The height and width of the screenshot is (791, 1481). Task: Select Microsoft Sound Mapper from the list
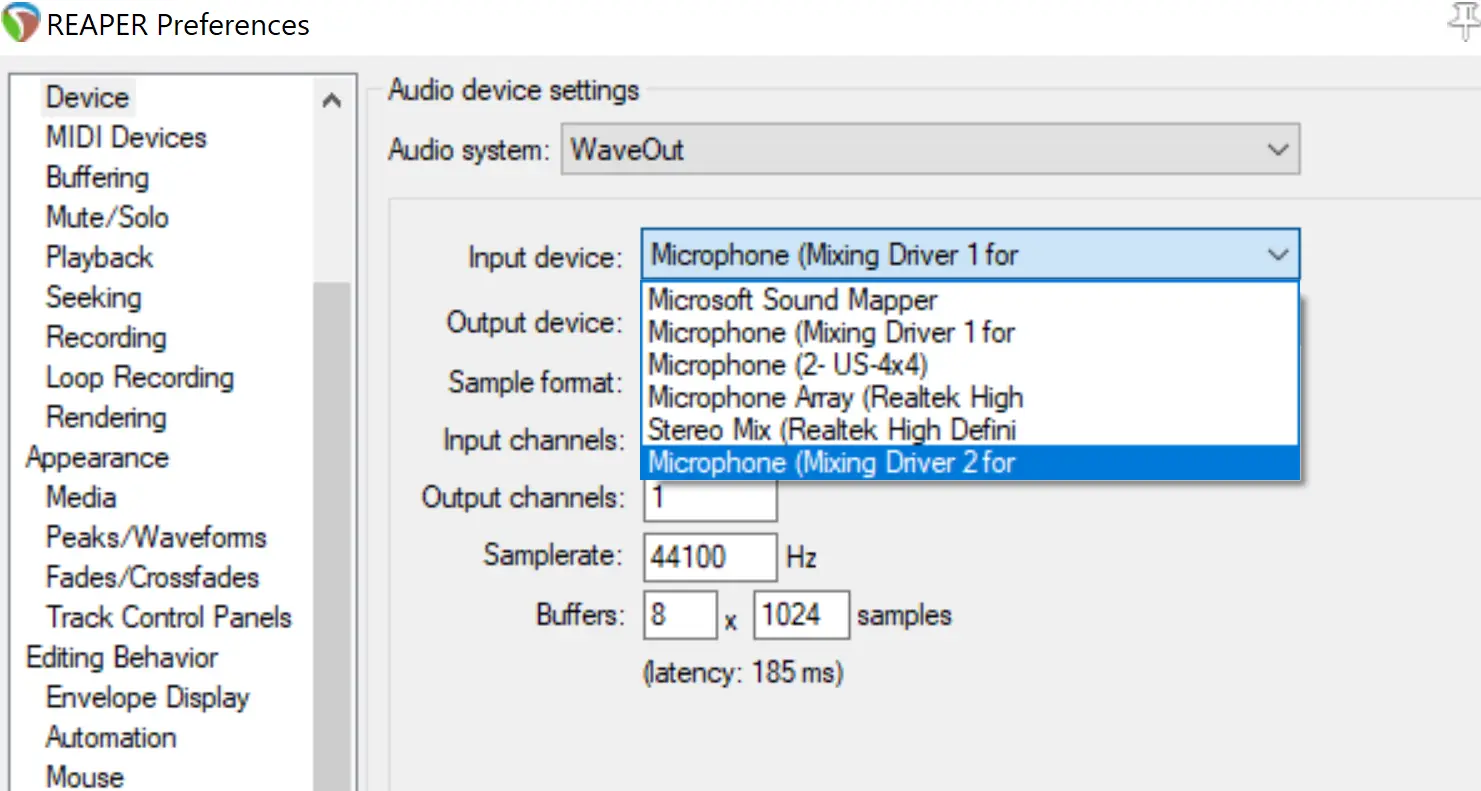point(792,300)
